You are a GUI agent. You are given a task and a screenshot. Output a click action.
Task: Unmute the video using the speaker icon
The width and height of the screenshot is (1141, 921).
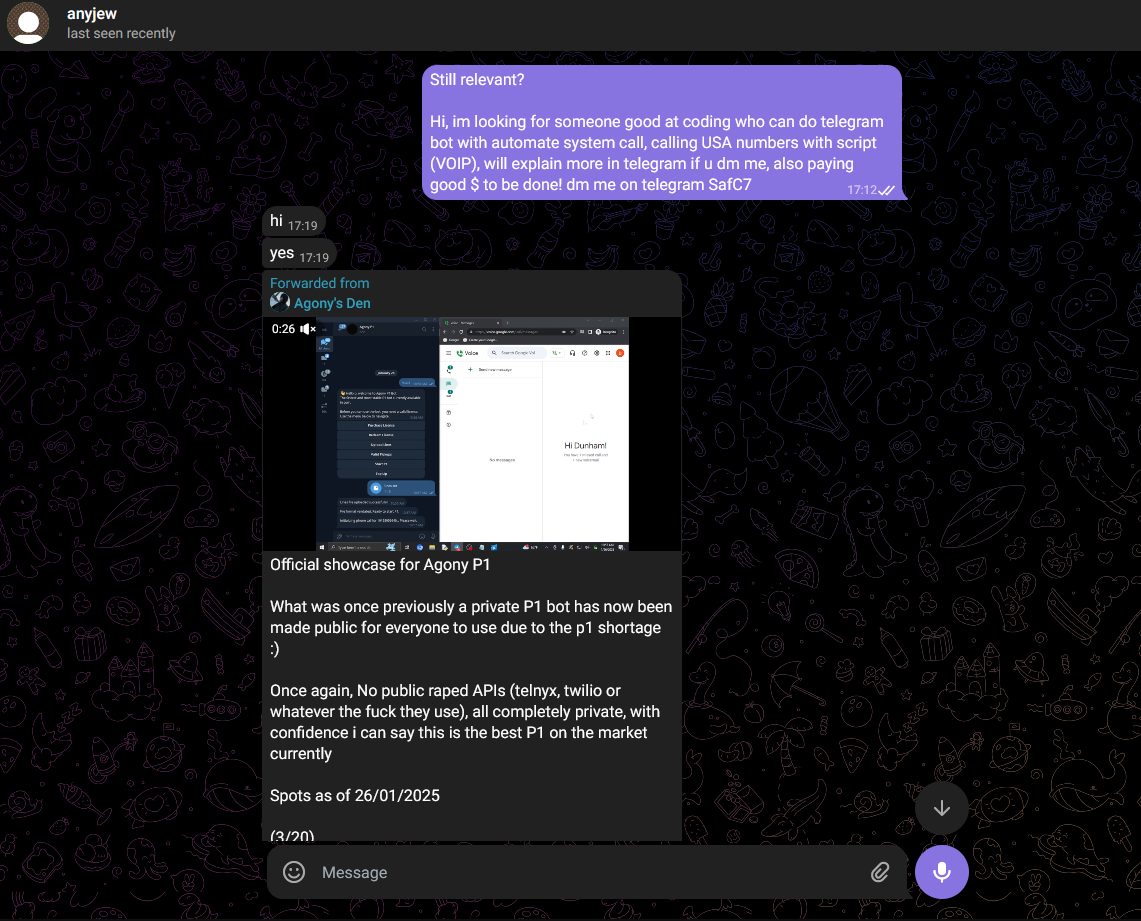tap(308, 329)
